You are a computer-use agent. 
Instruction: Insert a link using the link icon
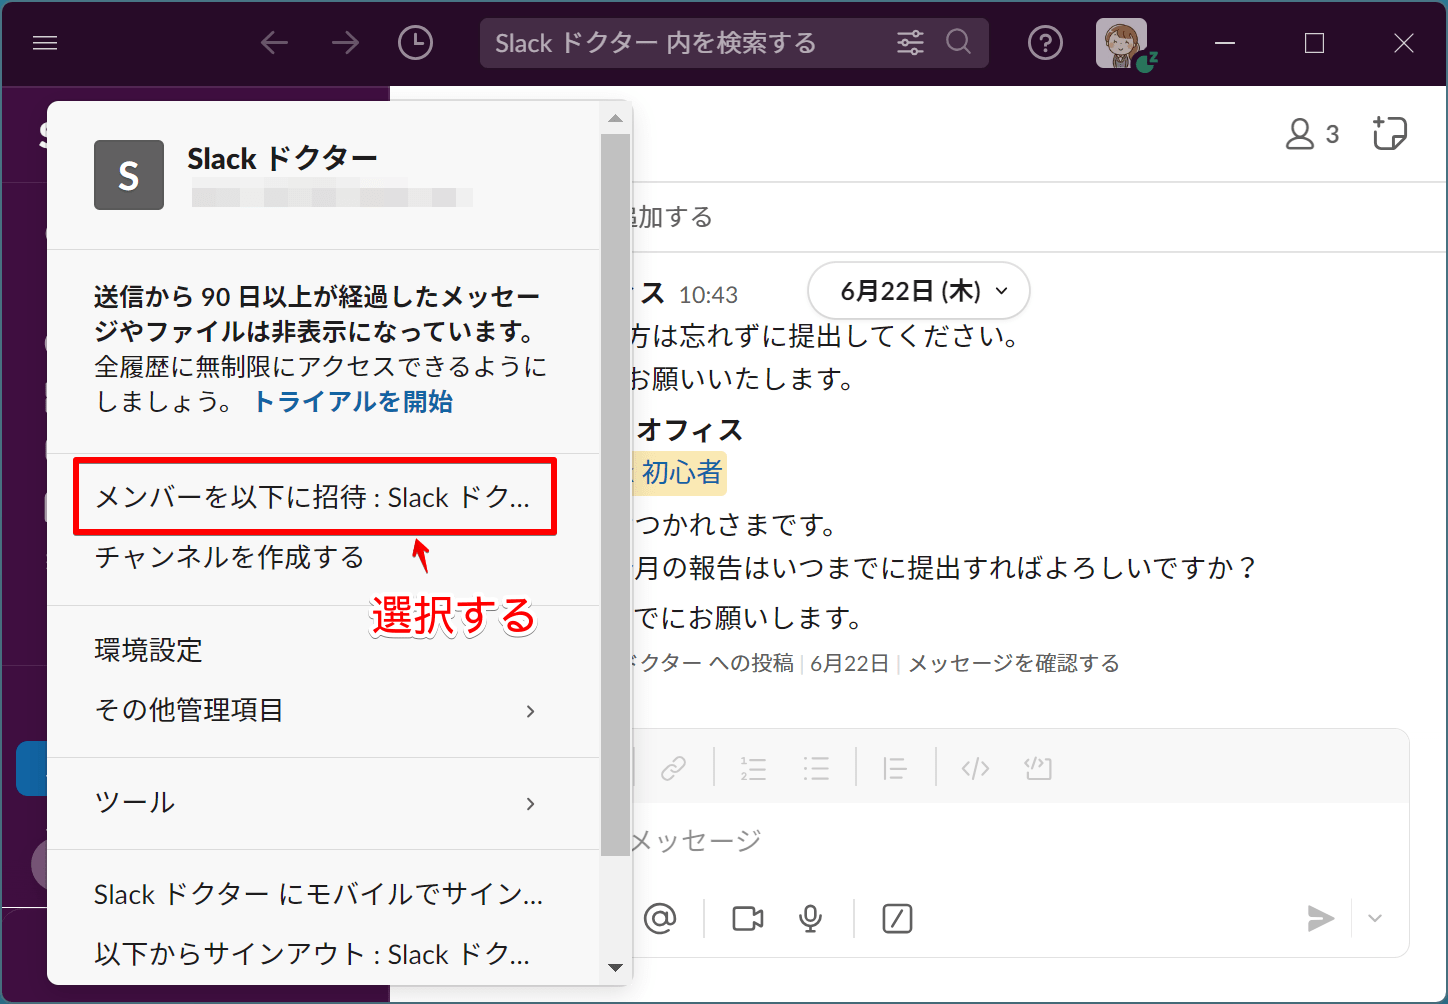click(675, 768)
